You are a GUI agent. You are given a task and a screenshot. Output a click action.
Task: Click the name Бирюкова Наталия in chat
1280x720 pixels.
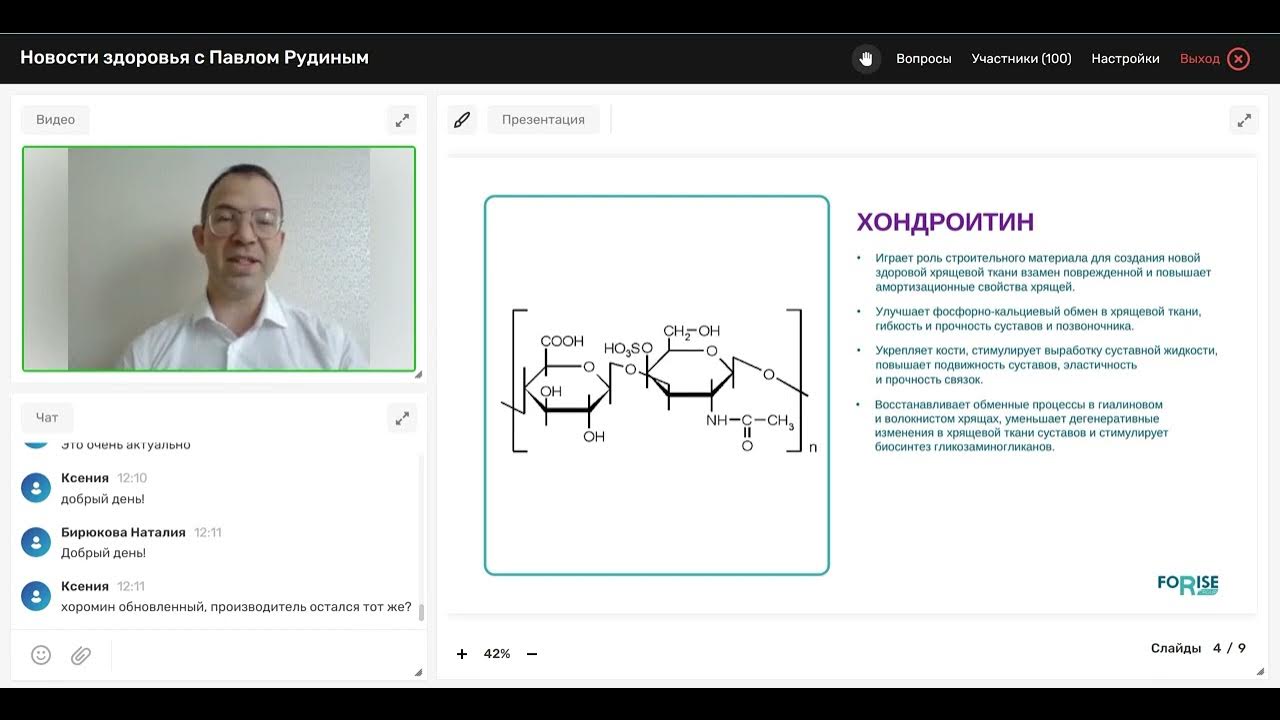point(123,532)
